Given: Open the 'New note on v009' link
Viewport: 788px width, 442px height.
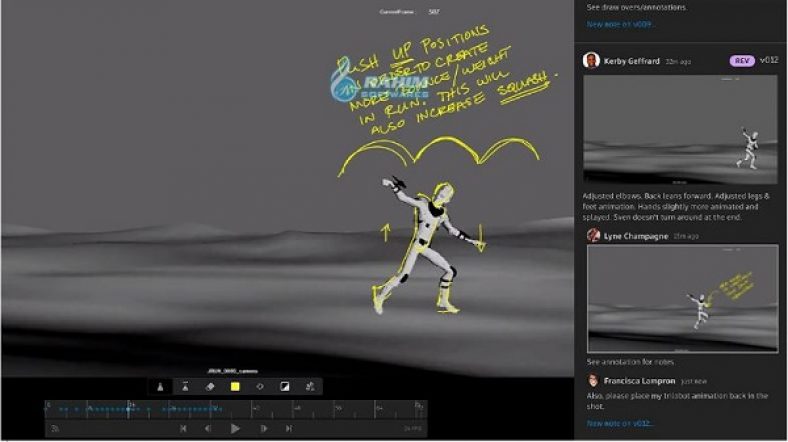Looking at the screenshot, I should (620, 24).
